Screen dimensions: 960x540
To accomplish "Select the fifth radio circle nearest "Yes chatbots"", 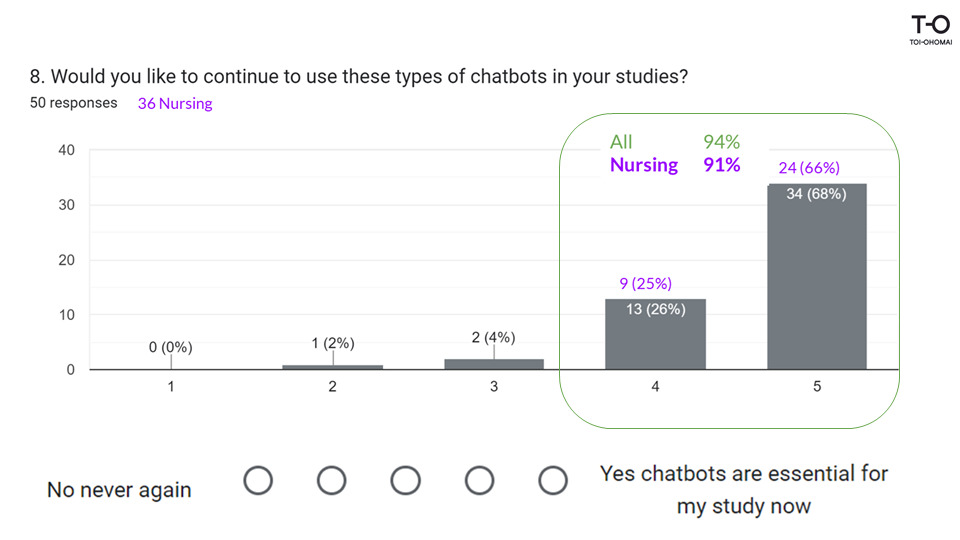I will coord(553,481).
